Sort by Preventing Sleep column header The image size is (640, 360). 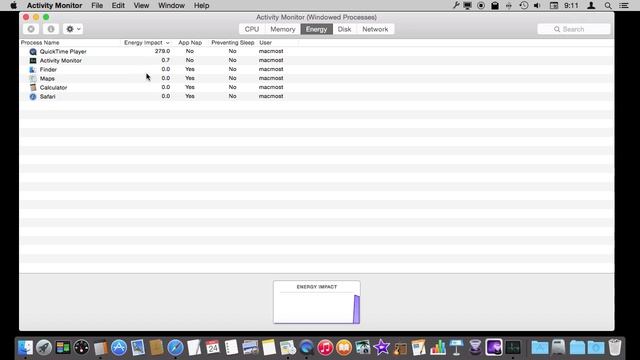233,42
